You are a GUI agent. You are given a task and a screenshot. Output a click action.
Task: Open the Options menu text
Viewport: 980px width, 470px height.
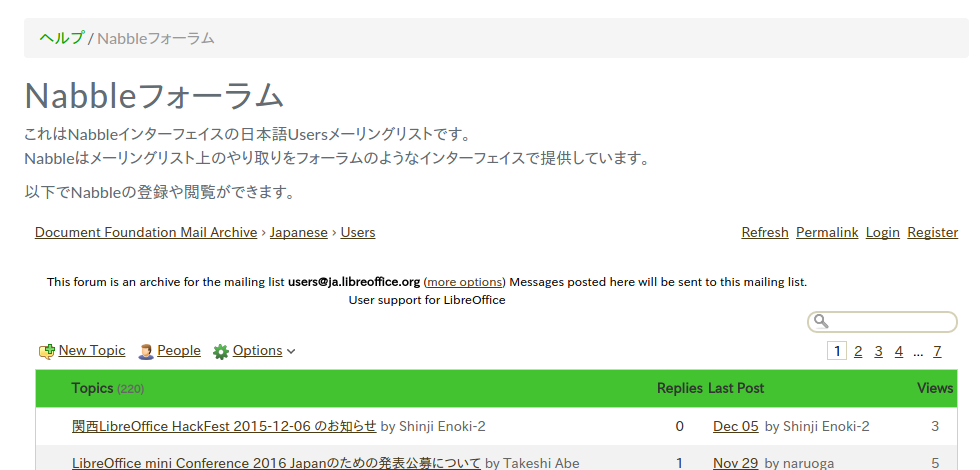click(x=258, y=351)
